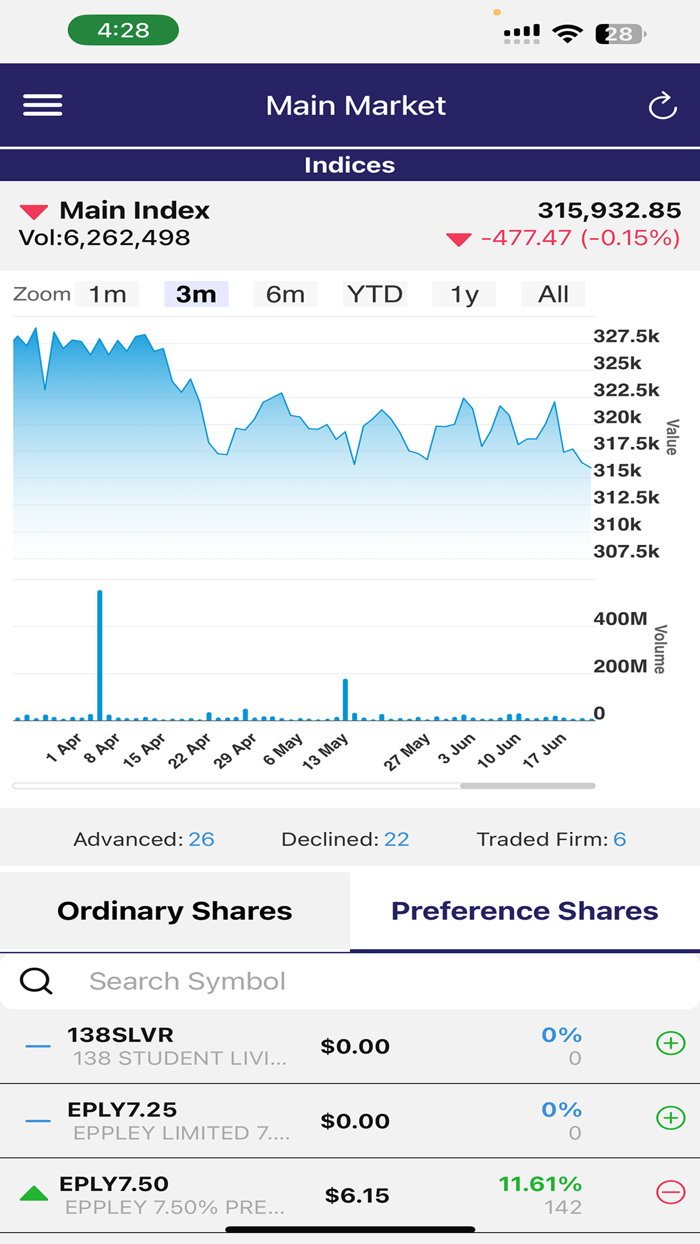Open the hamburger navigation menu
Viewport: 700px width, 1244px height.
point(42,104)
